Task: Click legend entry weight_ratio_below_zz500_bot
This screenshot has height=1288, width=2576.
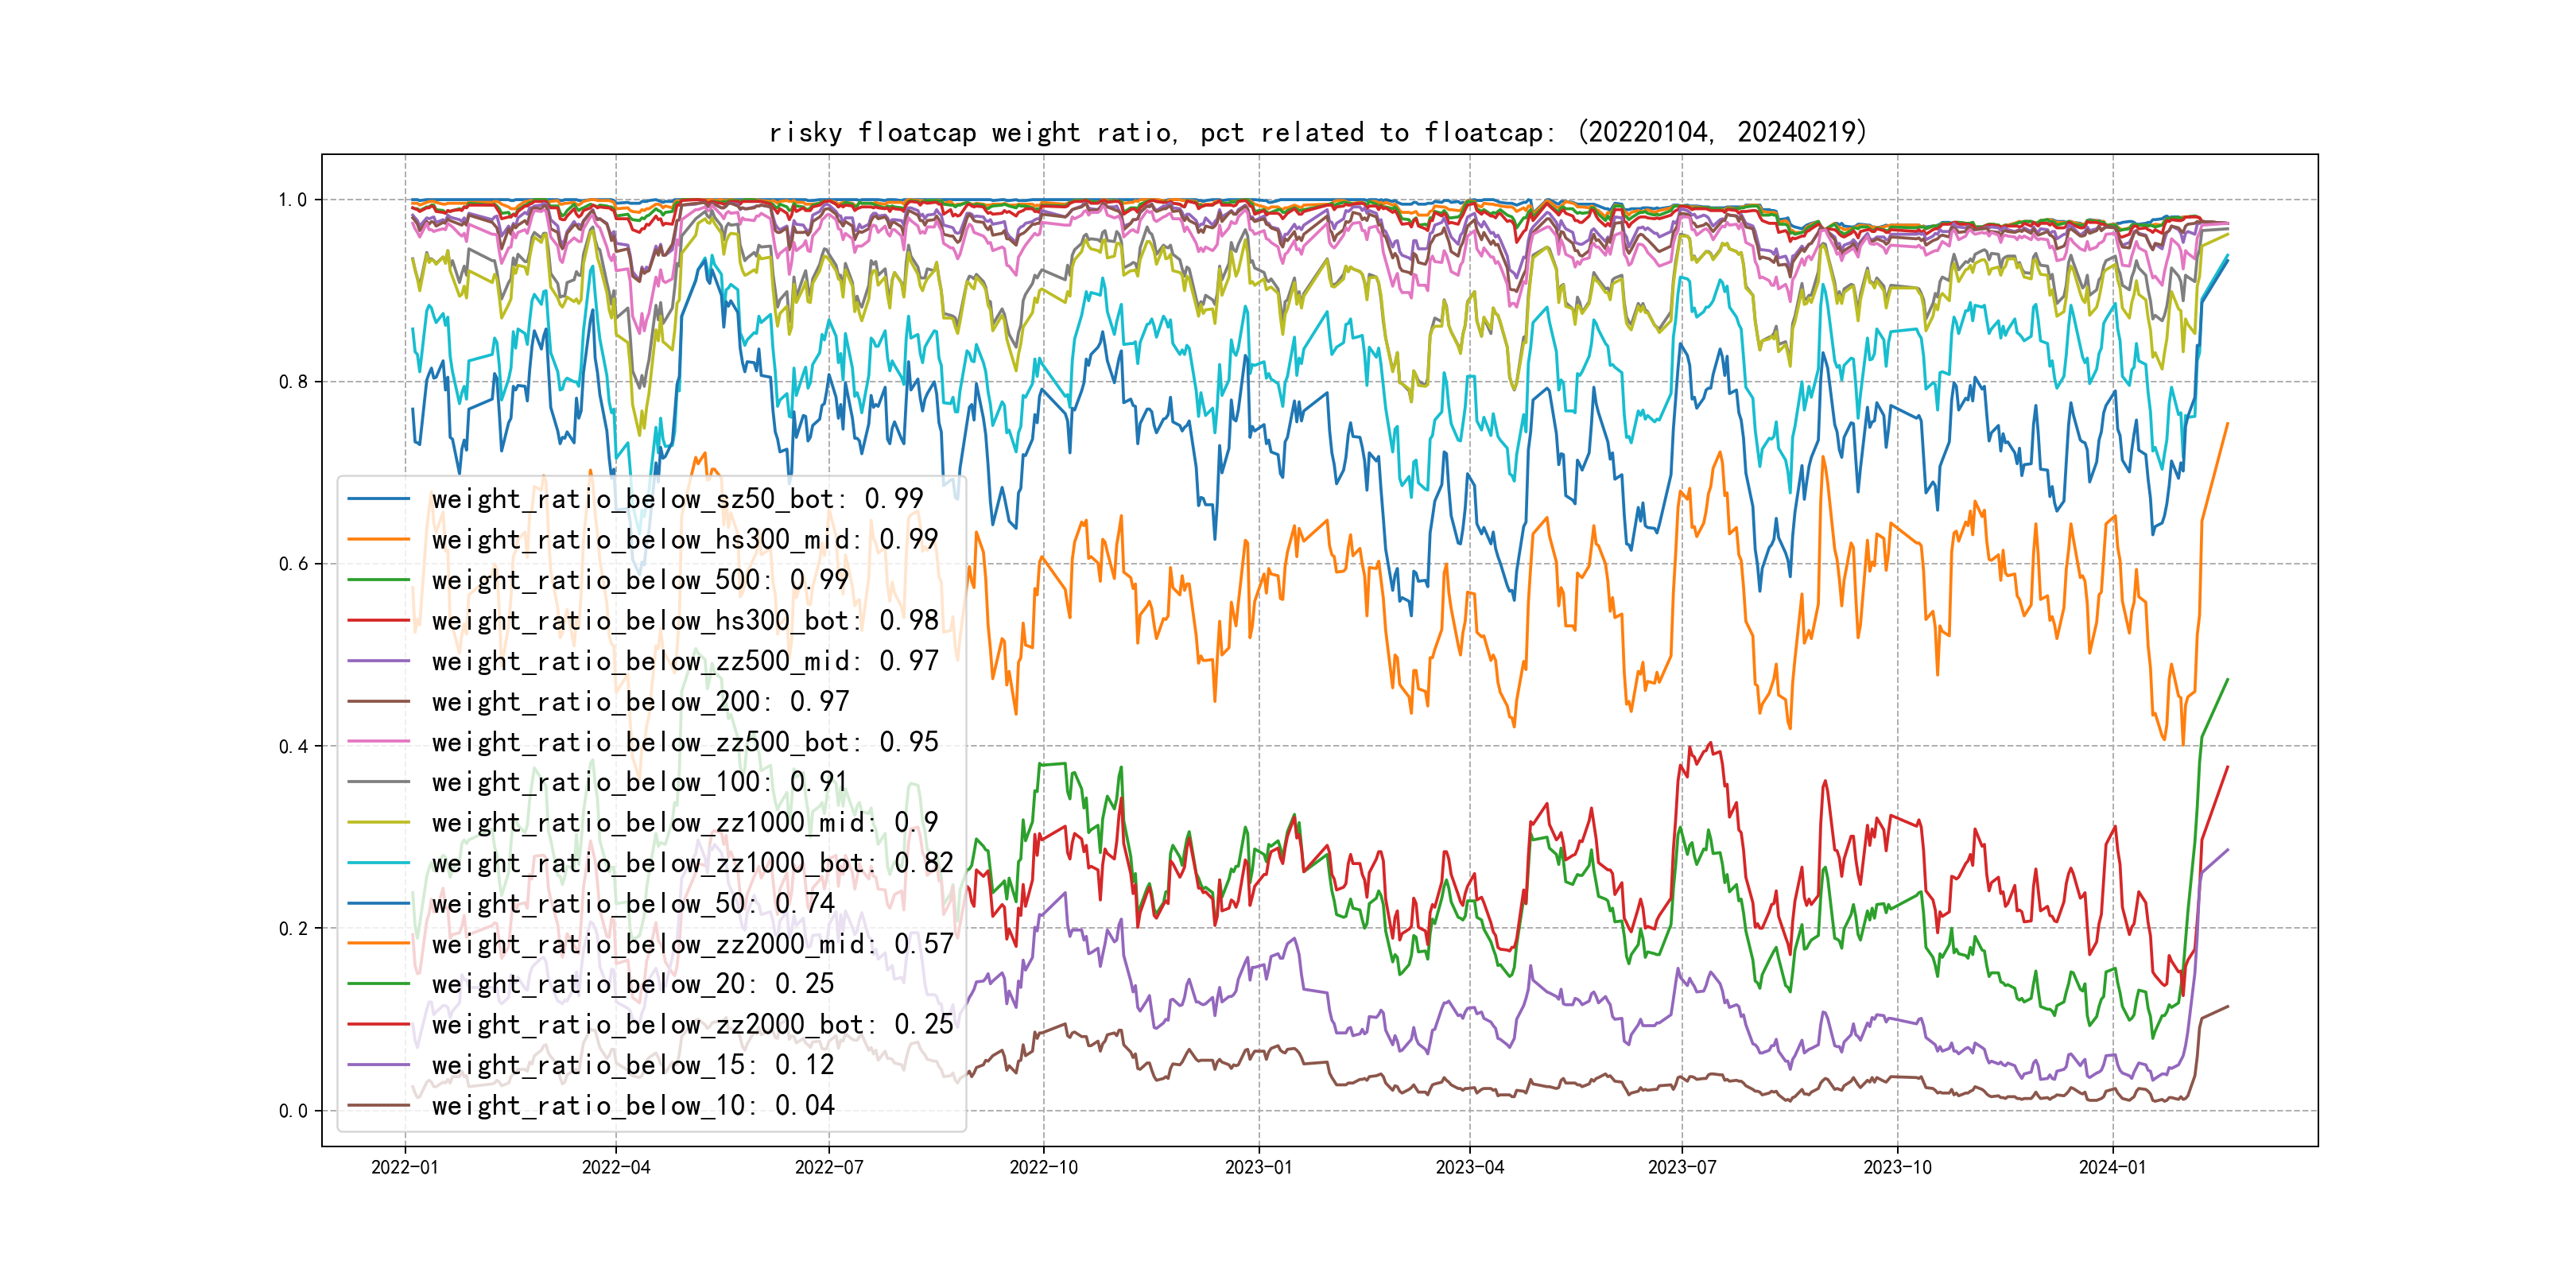Action: 684,742
